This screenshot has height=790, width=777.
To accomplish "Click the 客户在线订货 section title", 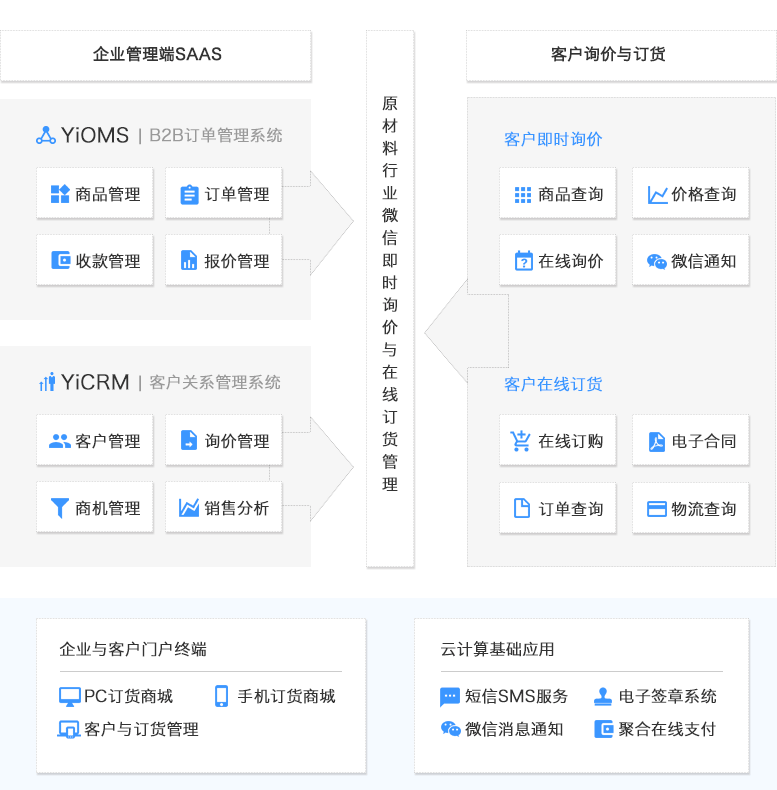I will coord(553,384).
